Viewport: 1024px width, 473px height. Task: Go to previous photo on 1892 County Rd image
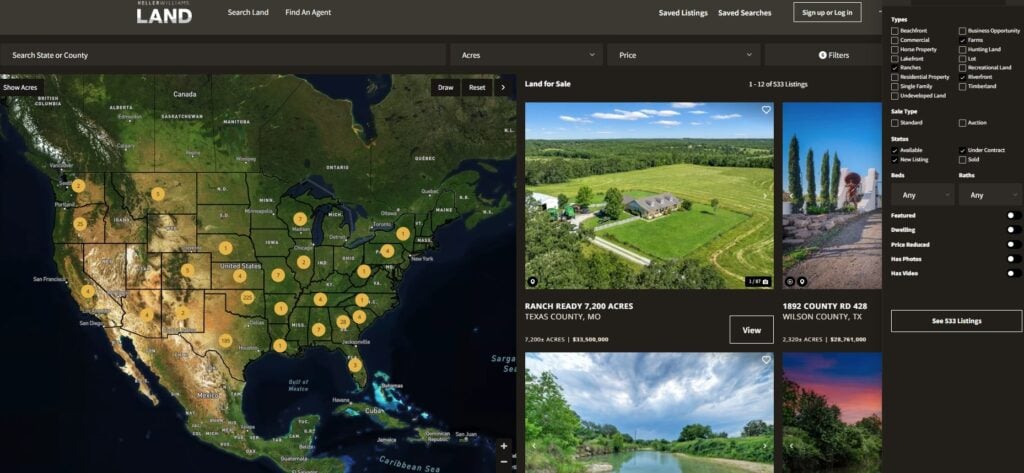[791, 195]
